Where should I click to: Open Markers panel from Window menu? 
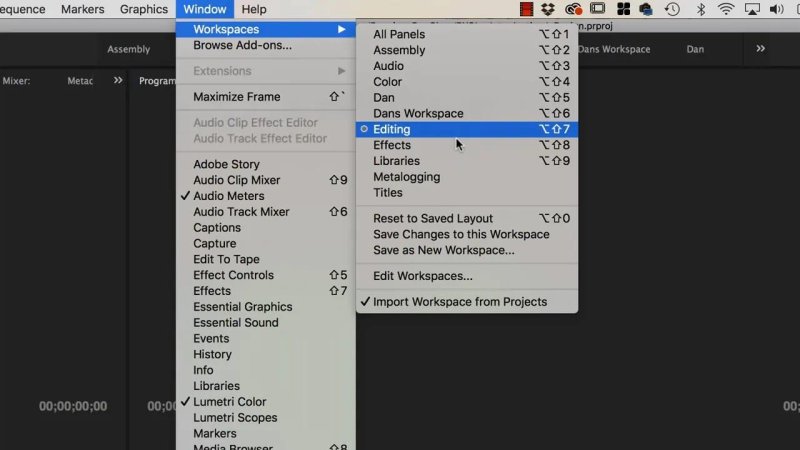[265, 434]
